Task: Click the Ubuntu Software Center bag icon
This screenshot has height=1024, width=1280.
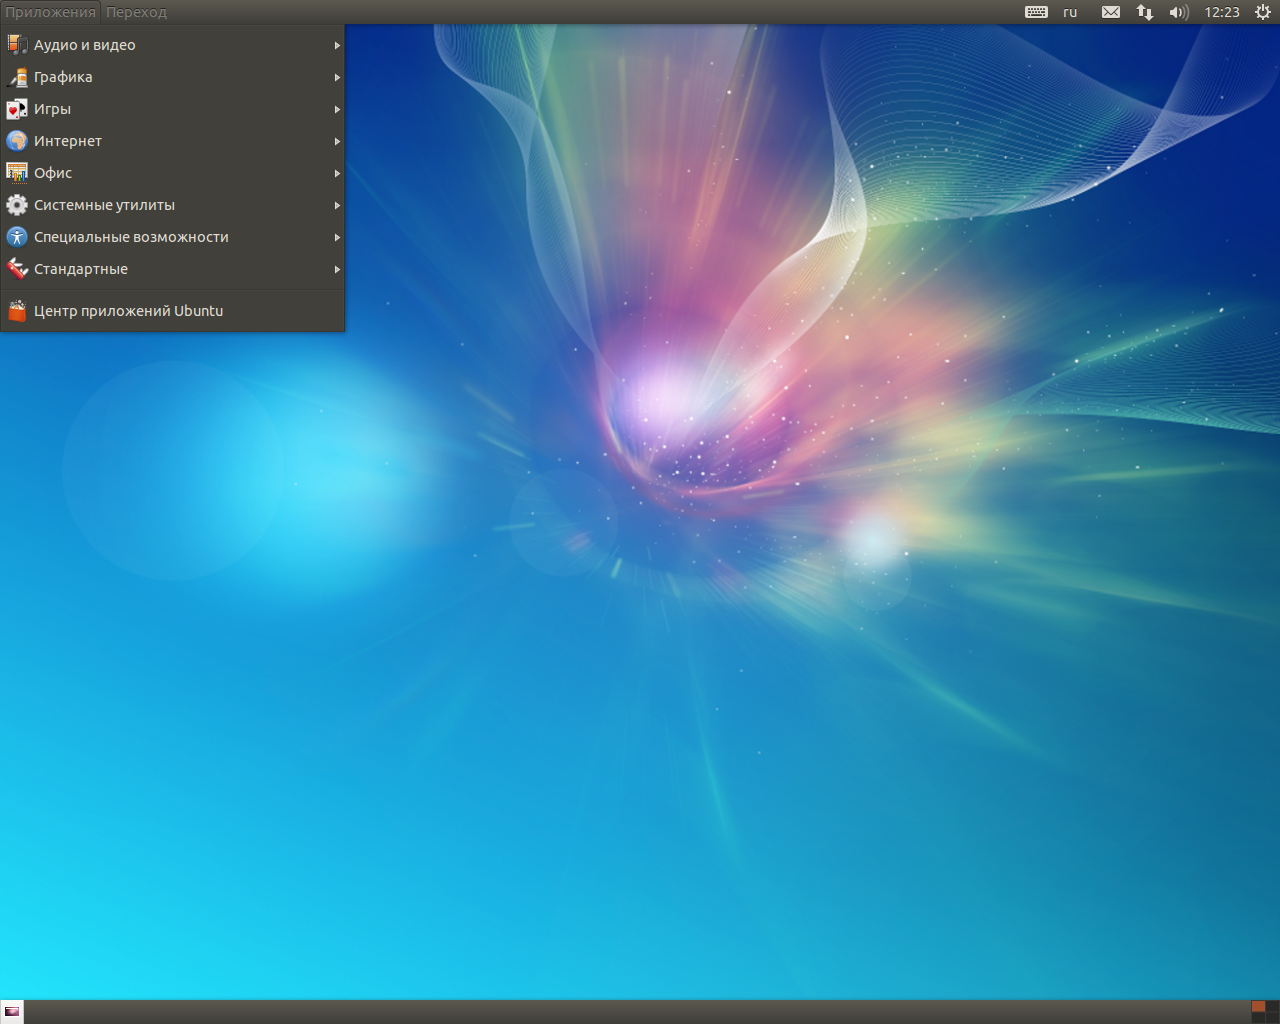Action: (x=17, y=311)
